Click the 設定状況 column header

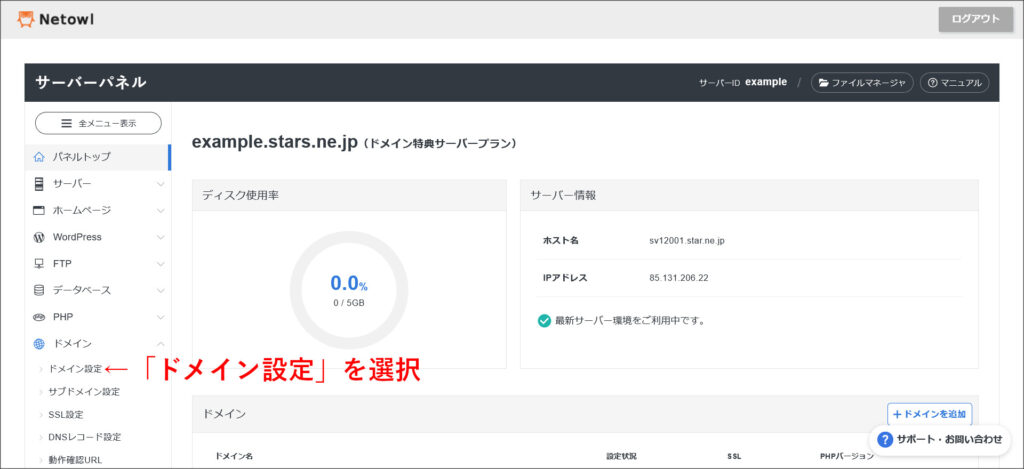[621, 456]
